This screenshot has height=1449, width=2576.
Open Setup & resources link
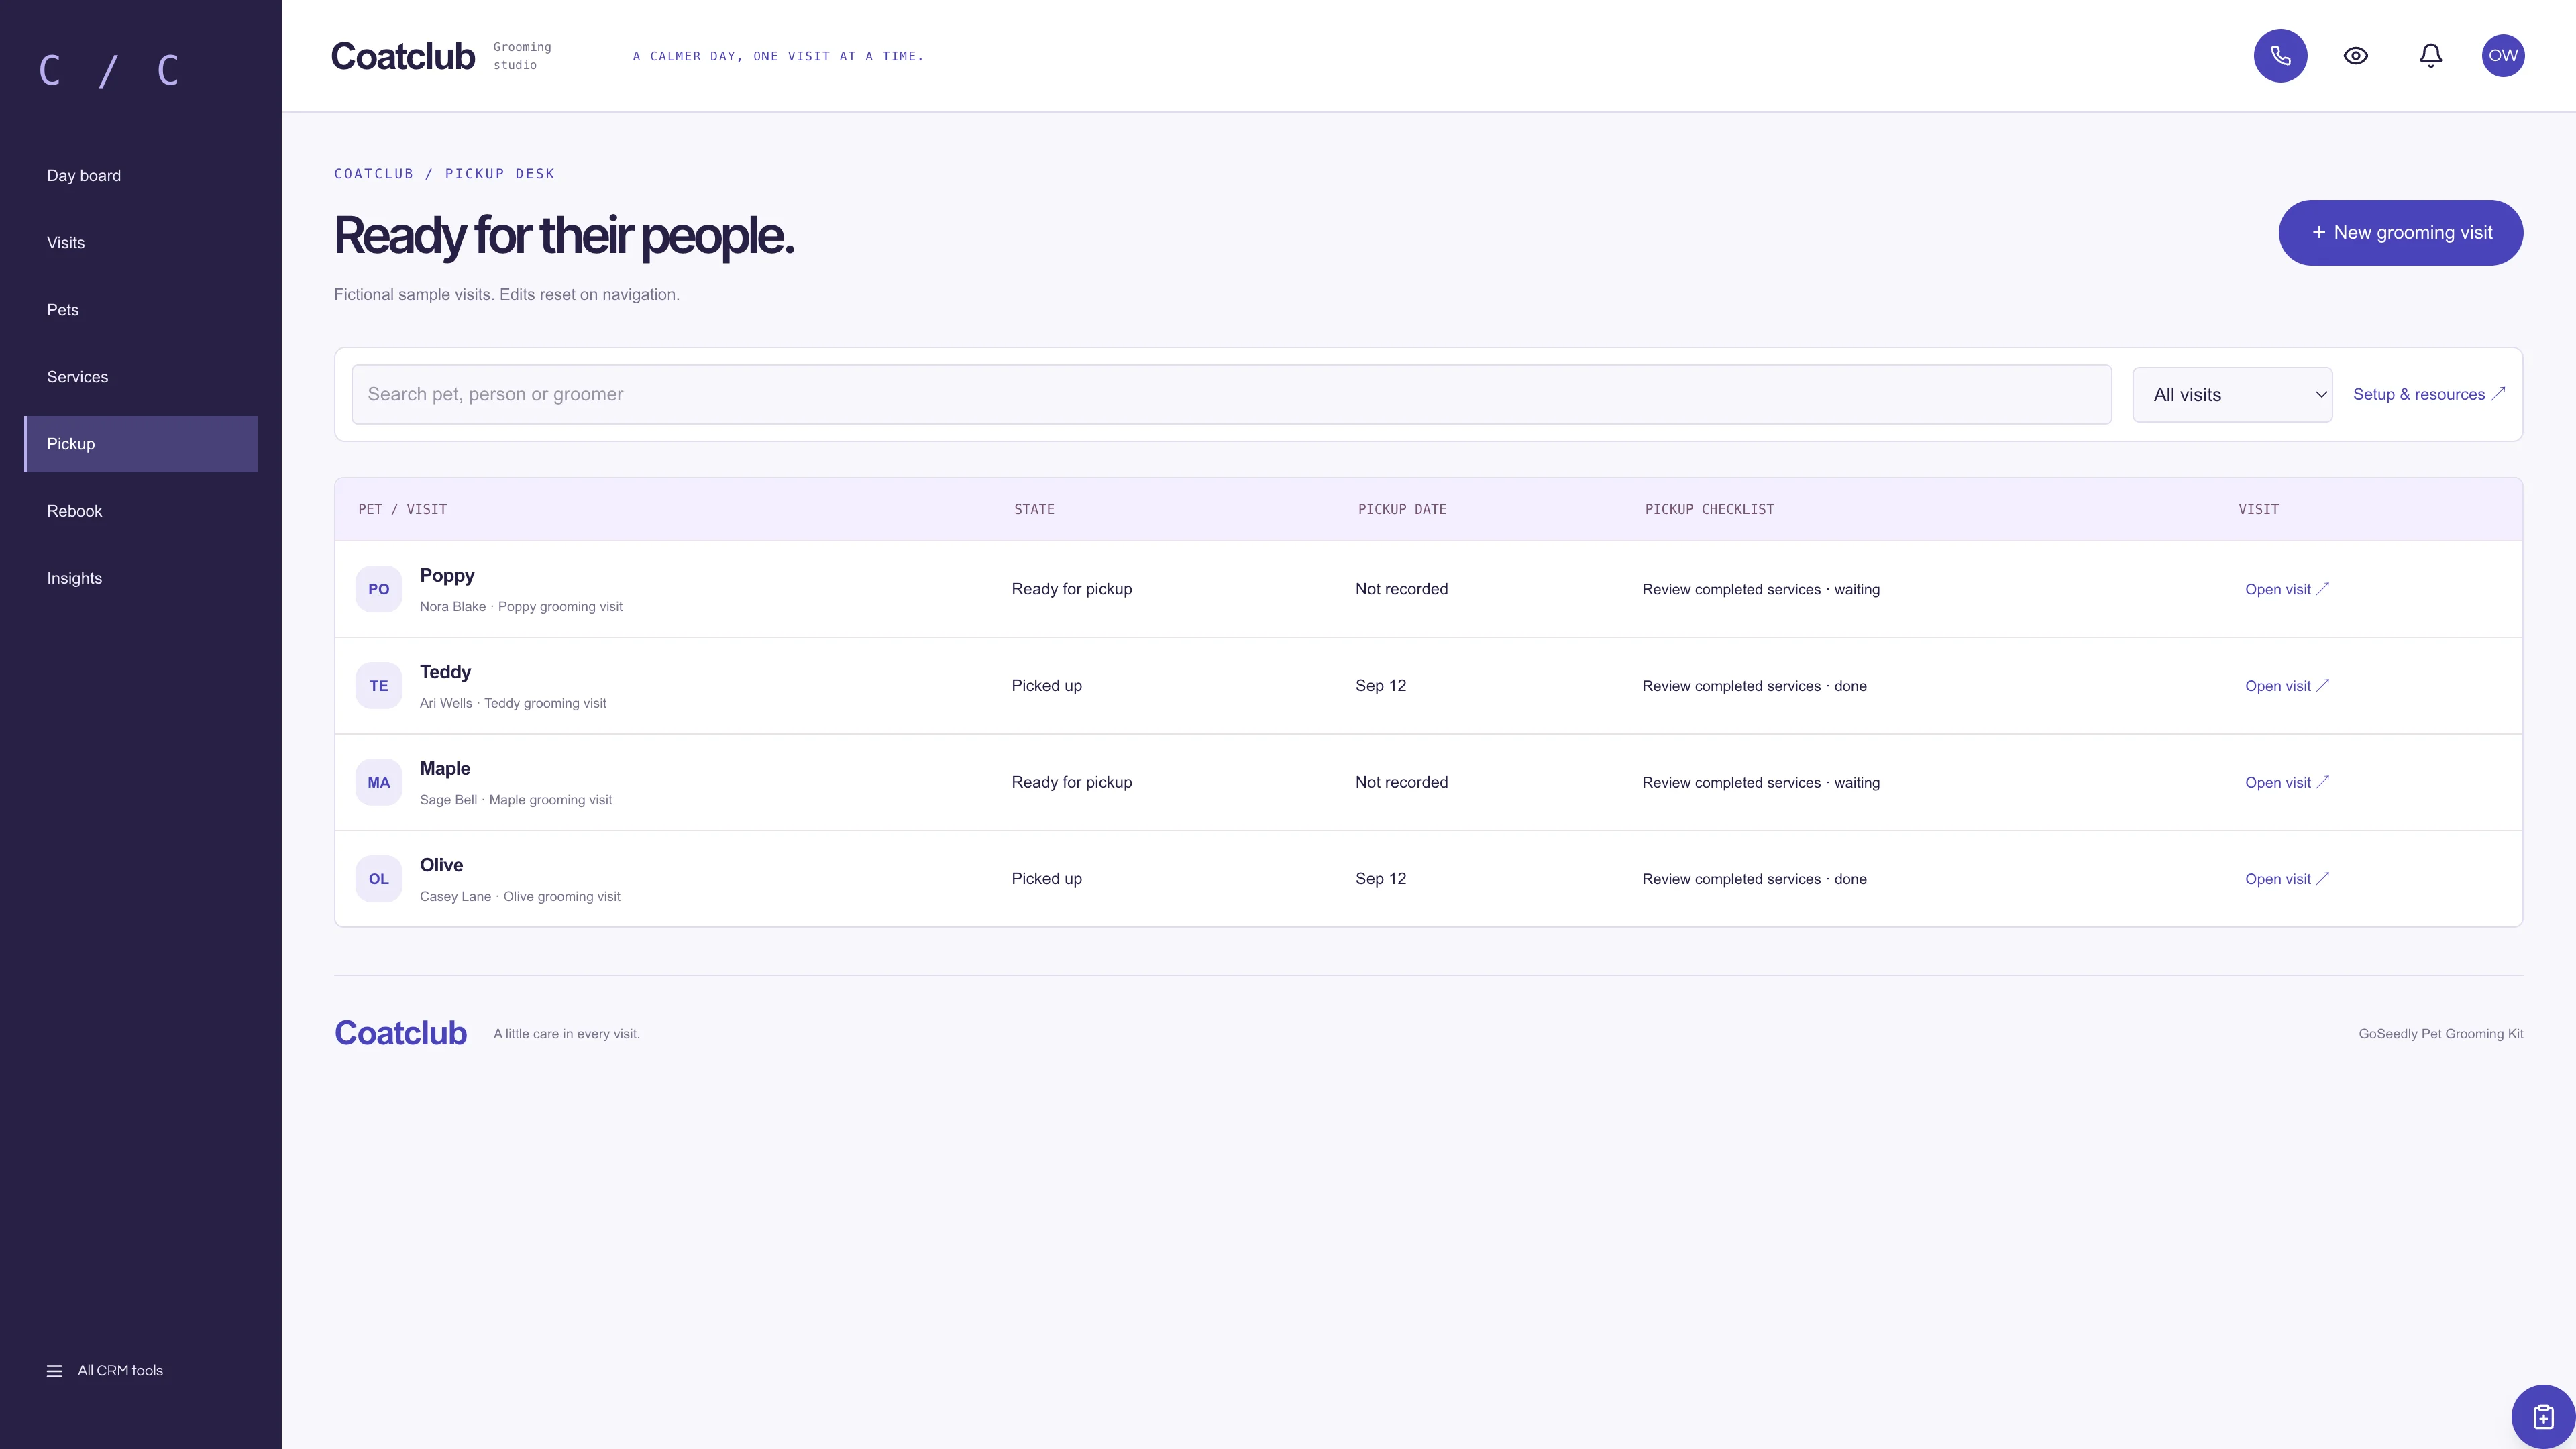2428,394
